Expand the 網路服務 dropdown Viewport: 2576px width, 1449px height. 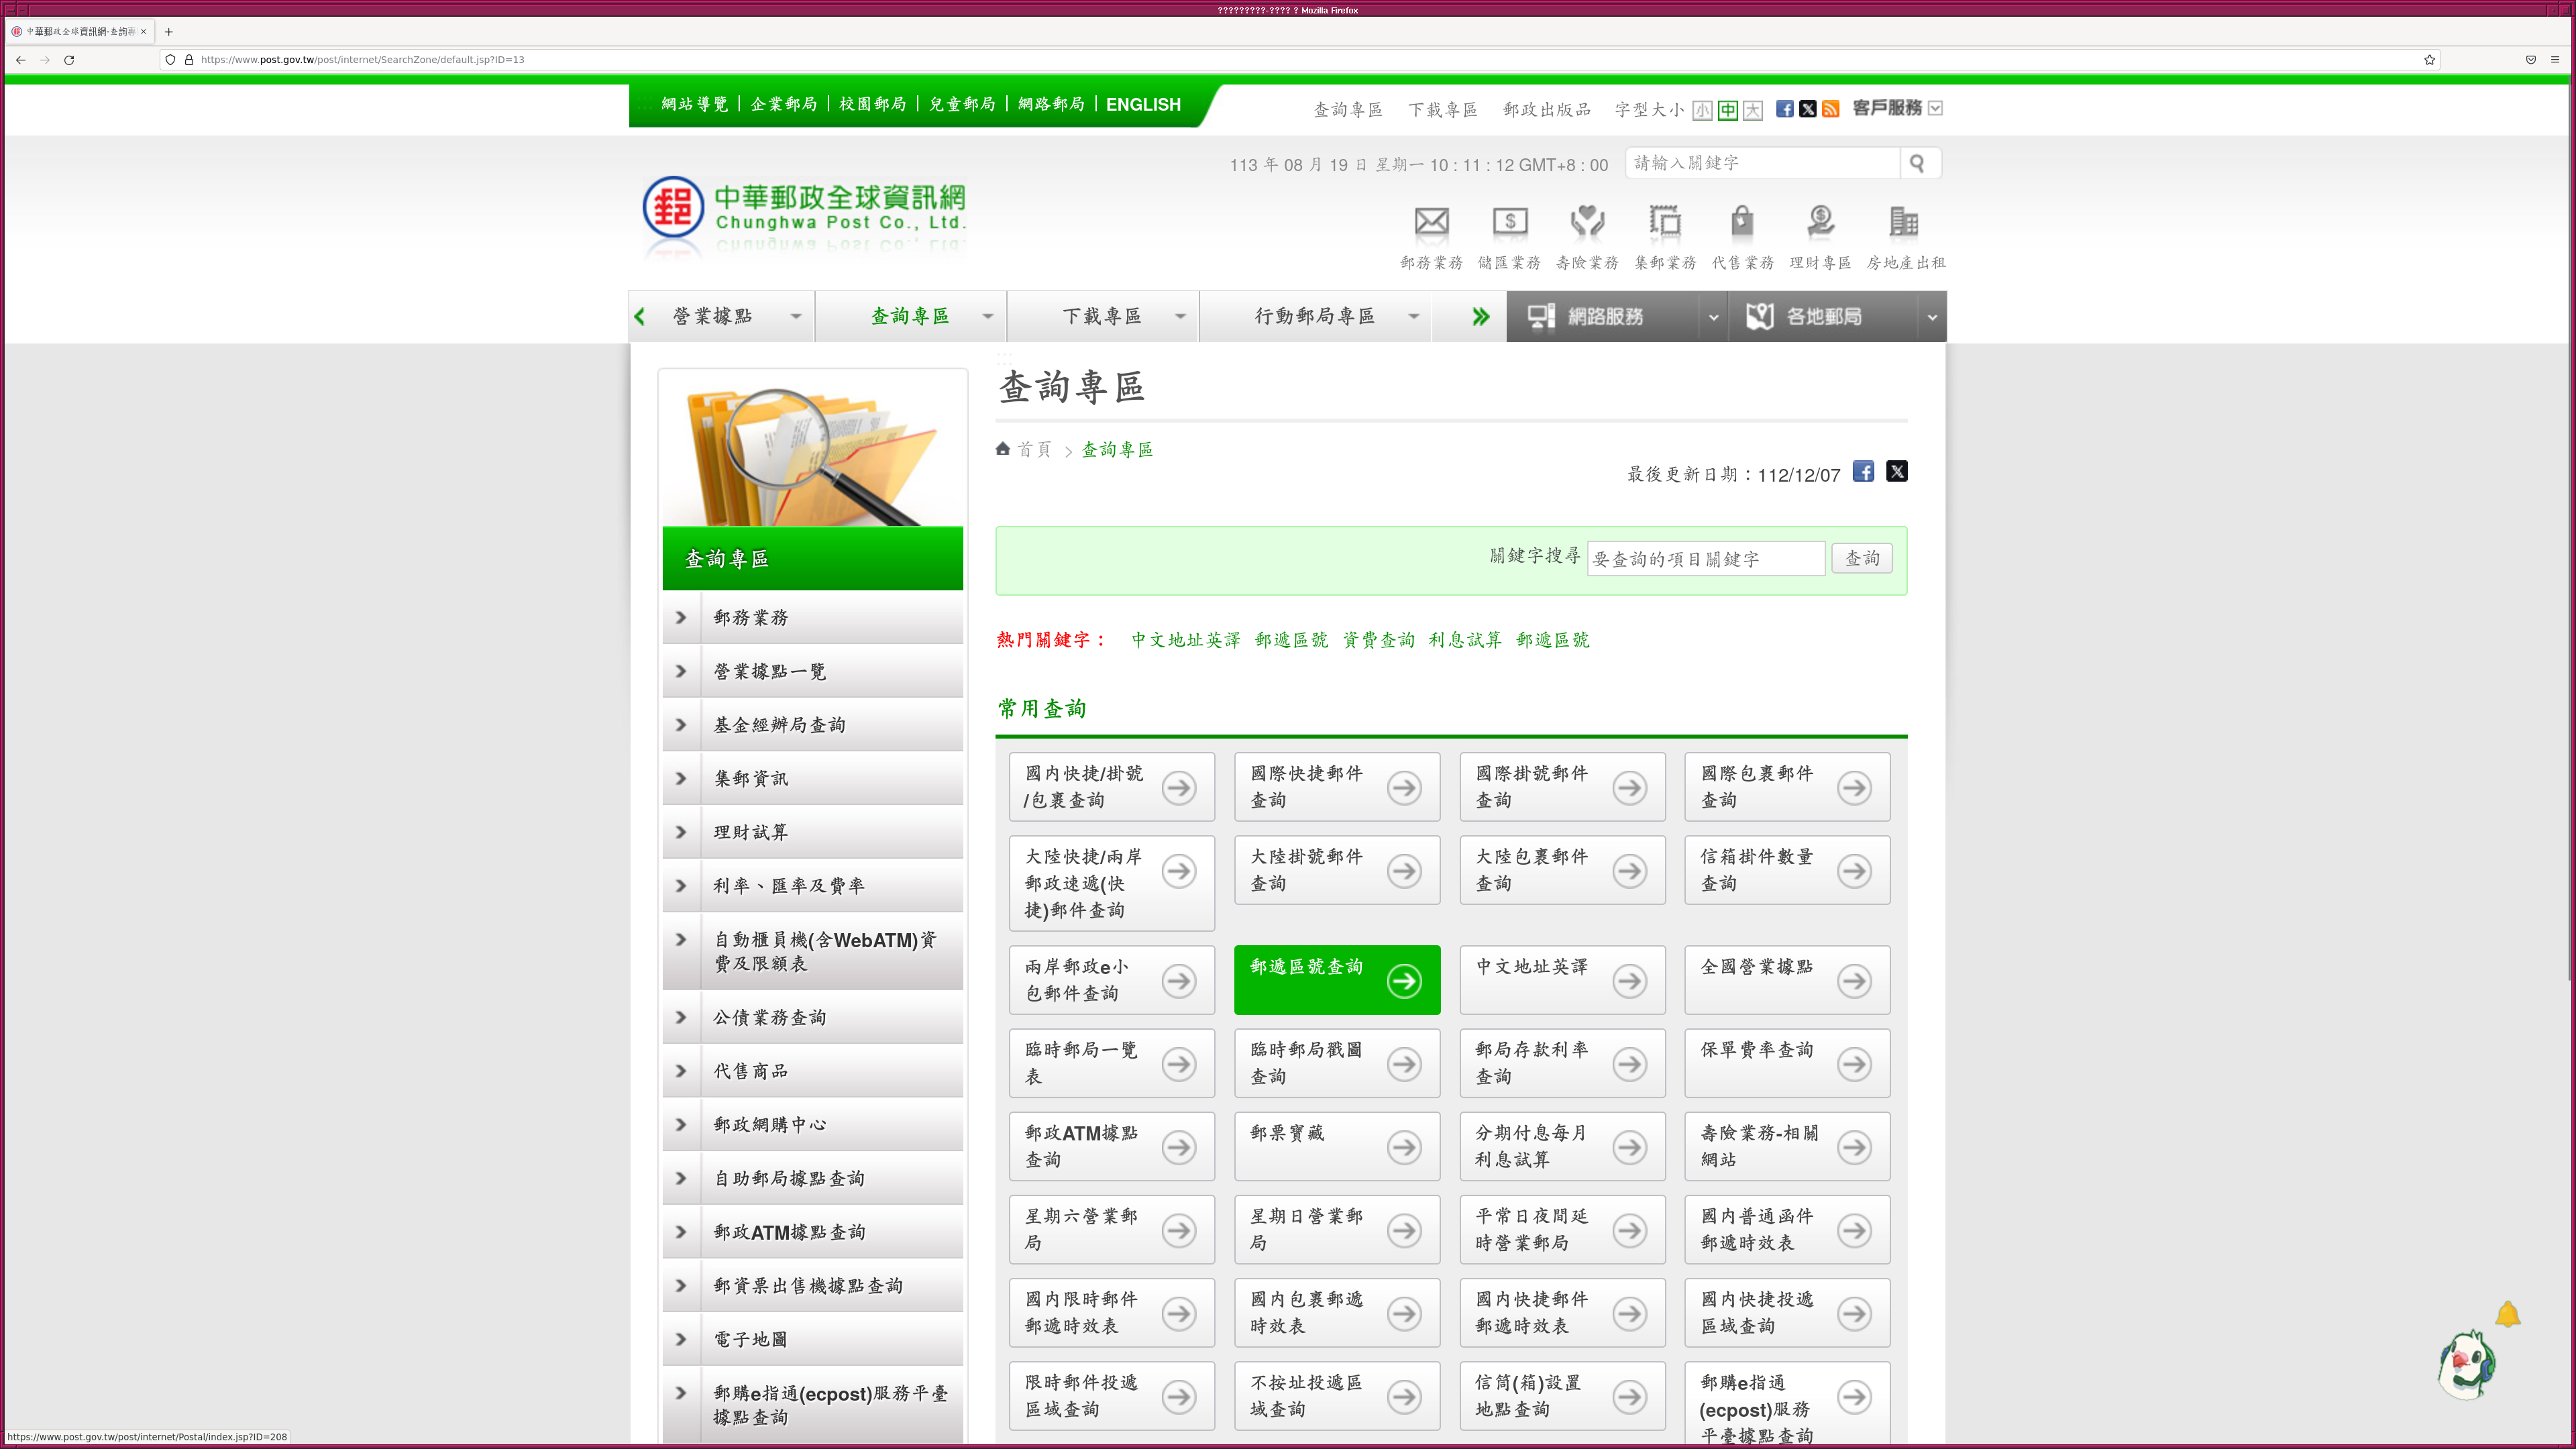[x=1713, y=317]
